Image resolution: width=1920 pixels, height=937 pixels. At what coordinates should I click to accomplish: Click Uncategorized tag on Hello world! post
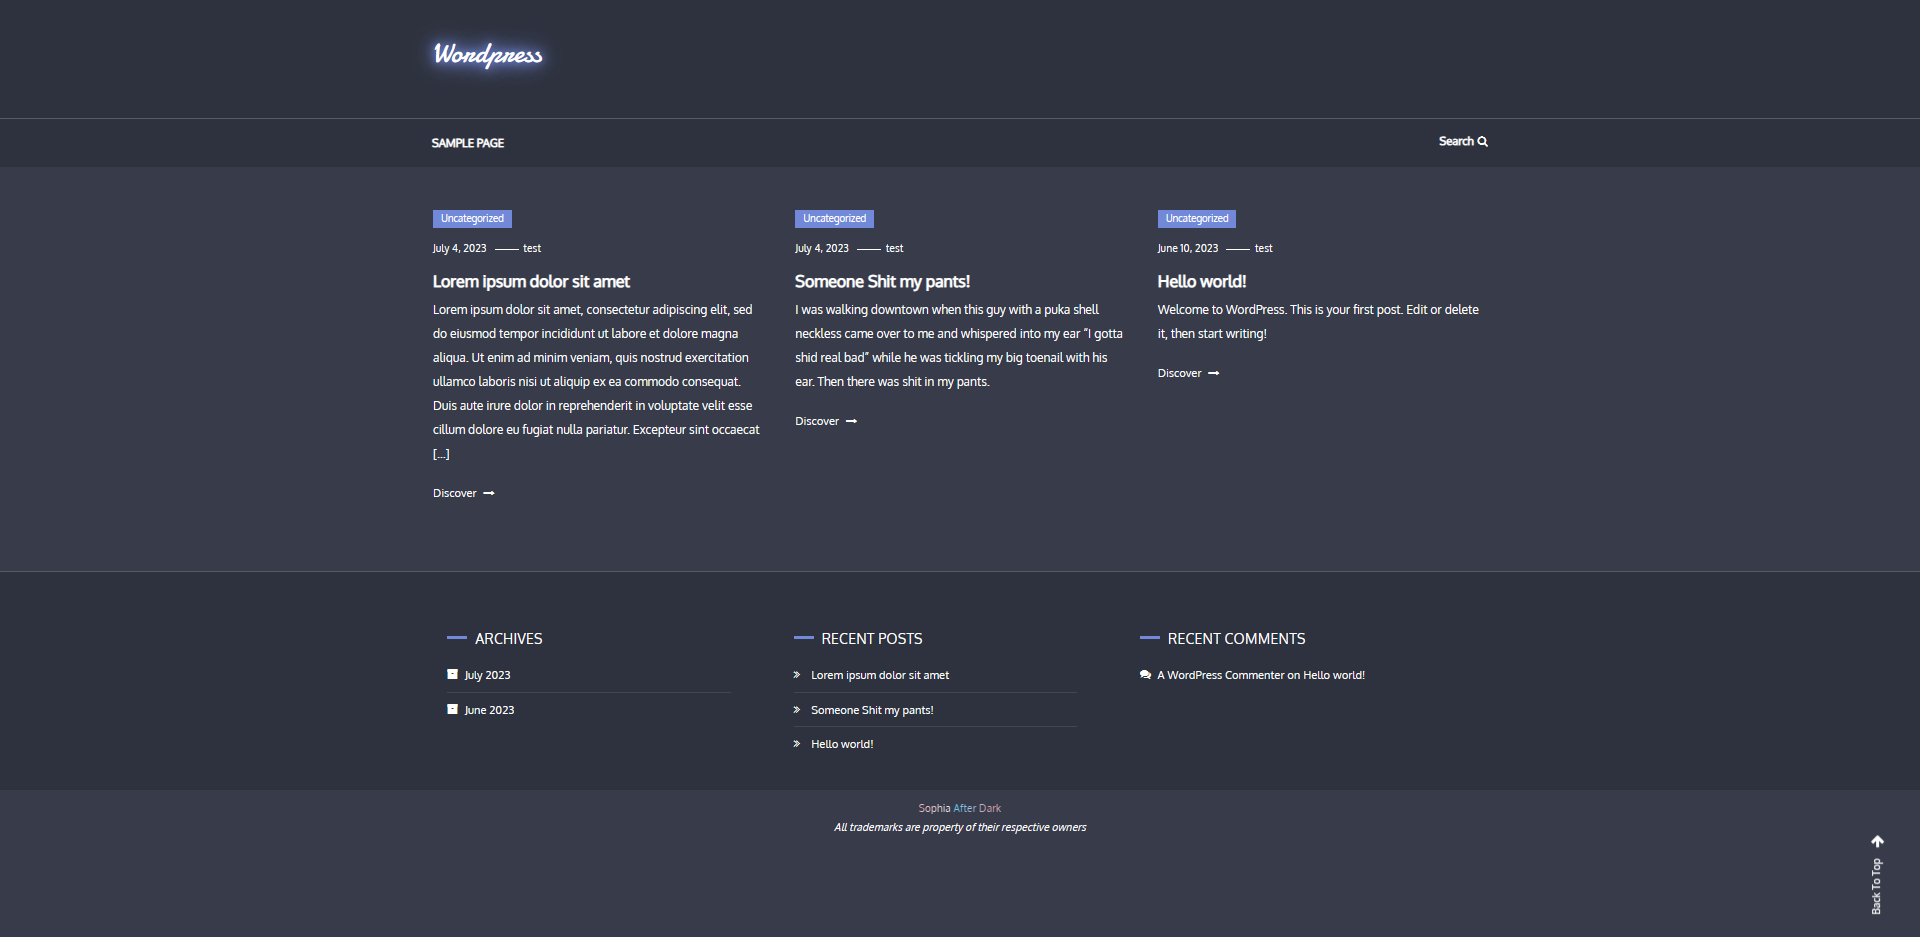click(x=1196, y=219)
